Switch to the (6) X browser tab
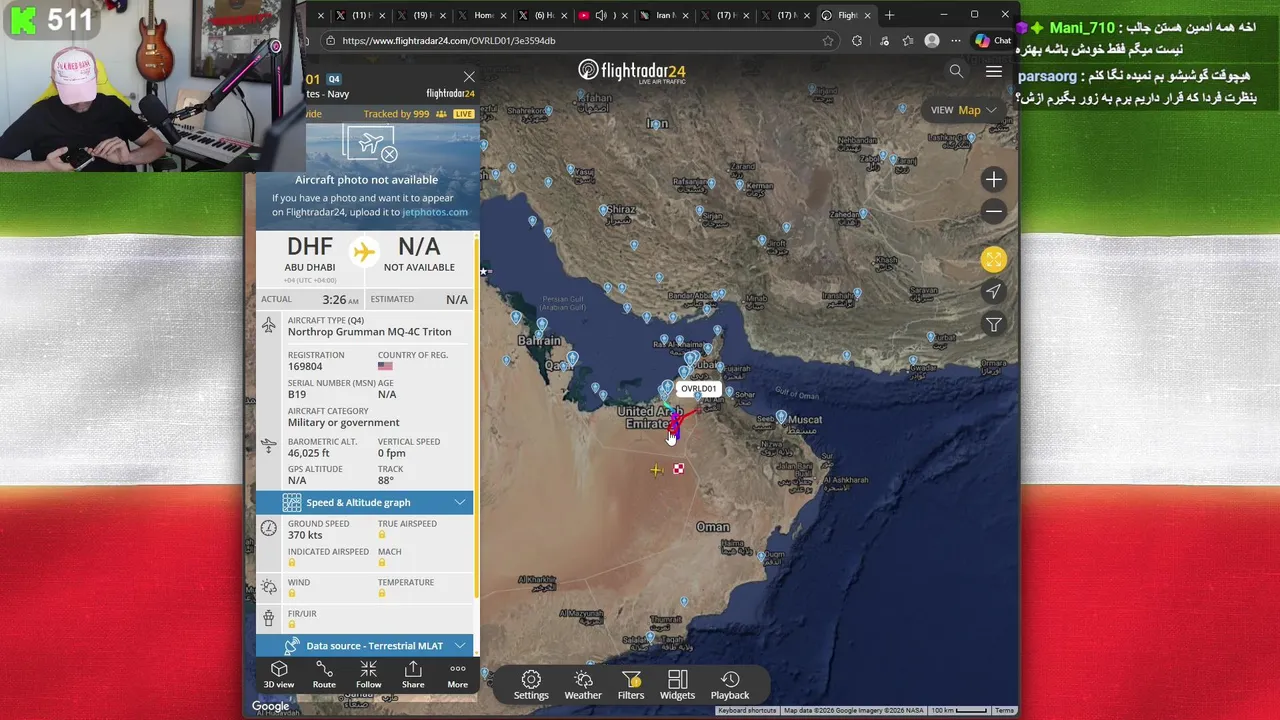1280x720 pixels. 544,15
